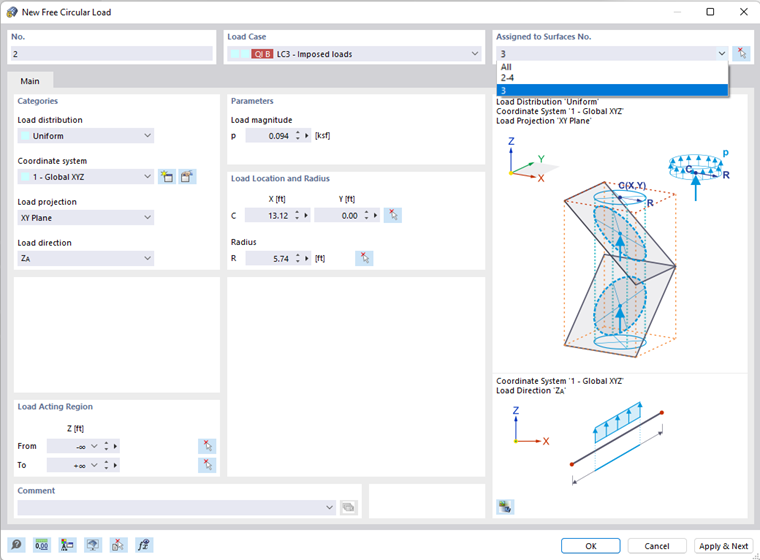Pick To Z value graphically
Image resolution: width=760 pixels, height=560 pixels.
click(207, 465)
